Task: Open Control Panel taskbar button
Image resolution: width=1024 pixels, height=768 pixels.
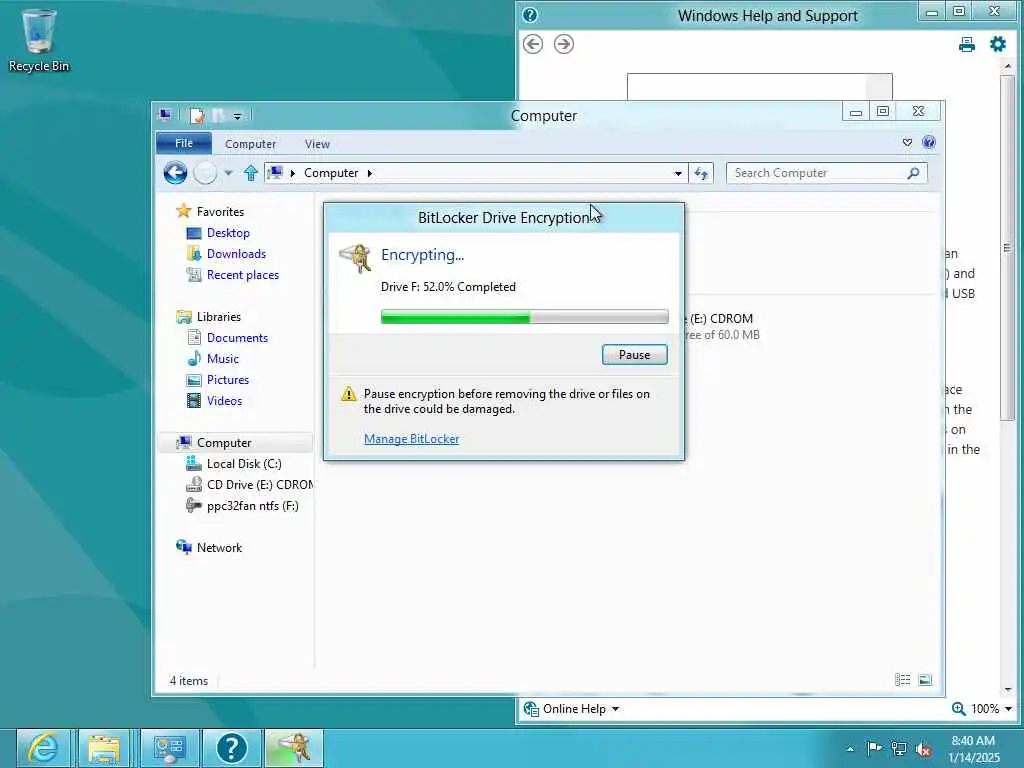Action: 170,748
